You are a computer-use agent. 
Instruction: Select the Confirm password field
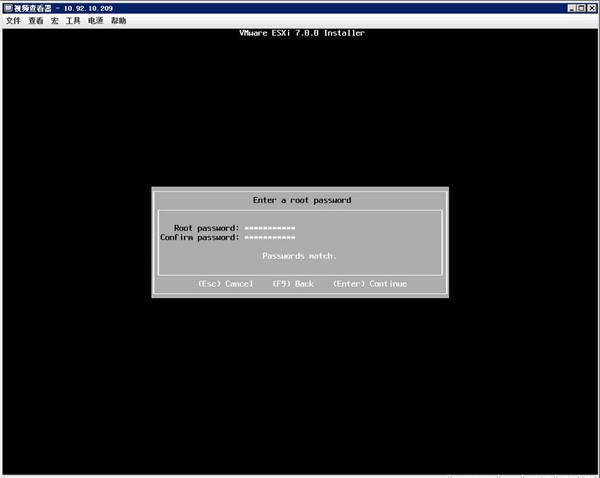tap(270, 238)
